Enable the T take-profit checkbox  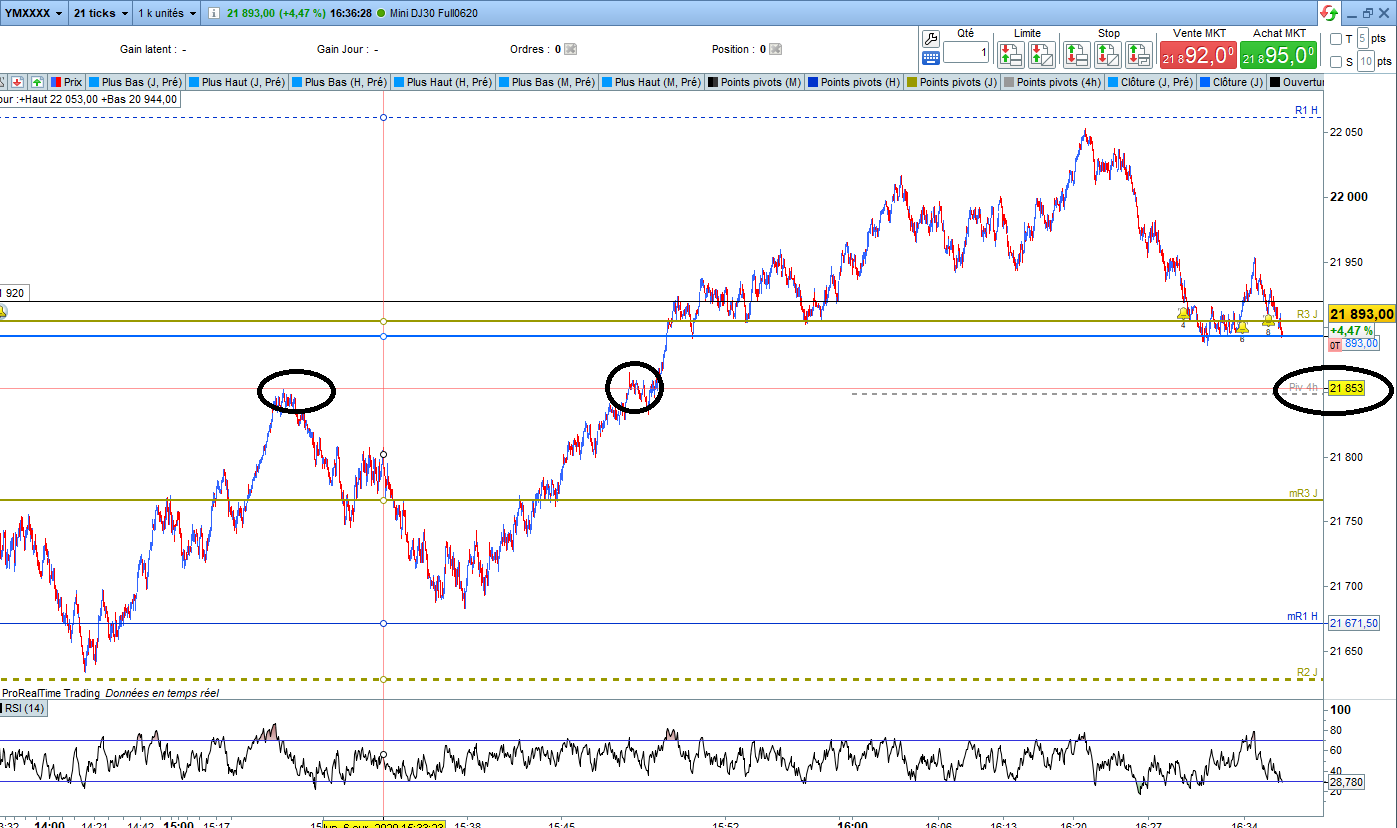pyautogui.click(x=1337, y=39)
